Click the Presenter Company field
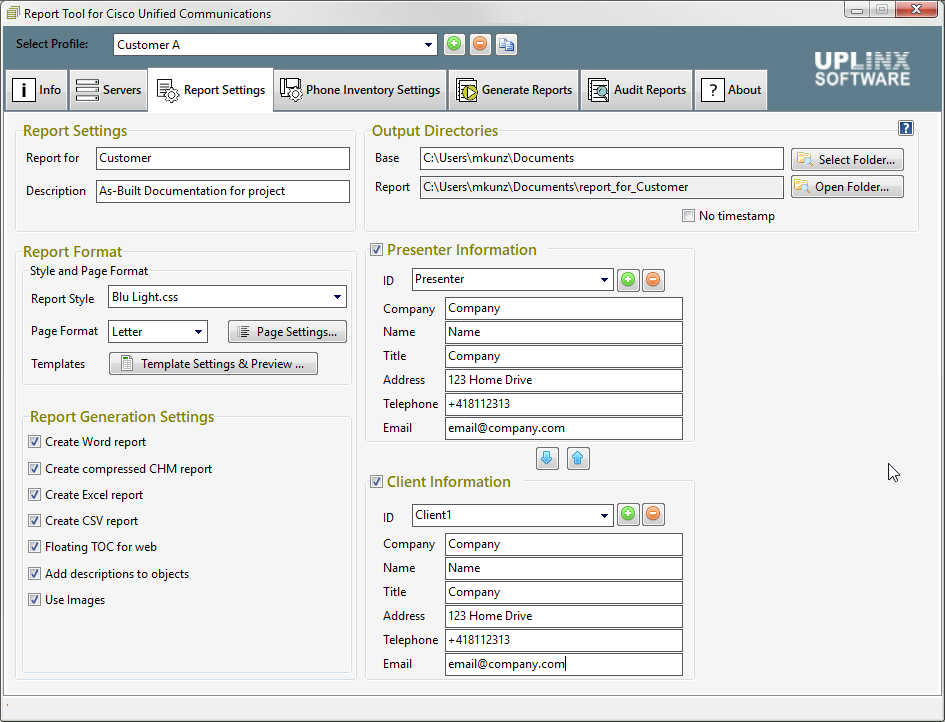 click(x=564, y=309)
